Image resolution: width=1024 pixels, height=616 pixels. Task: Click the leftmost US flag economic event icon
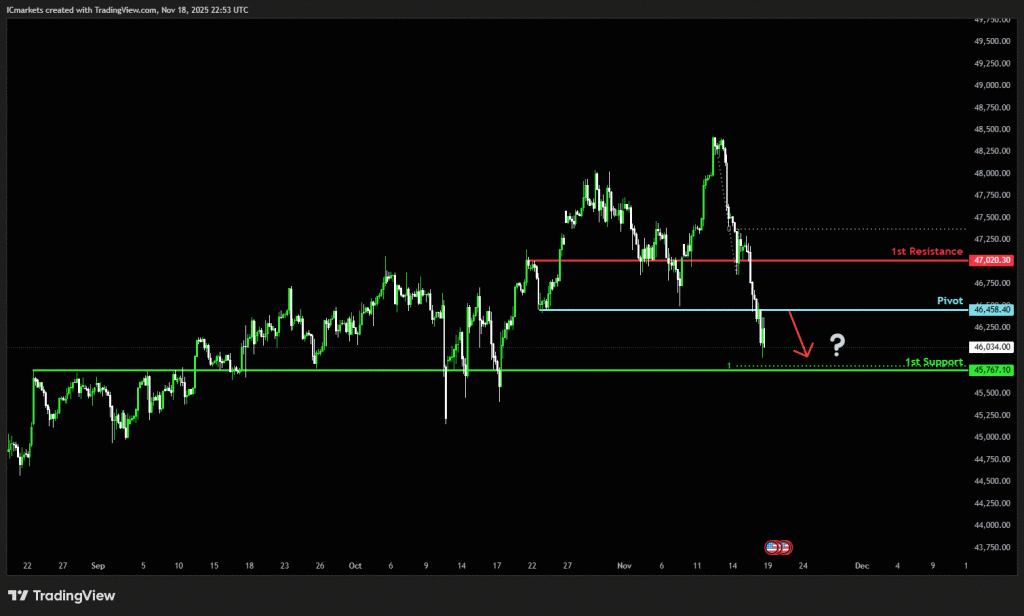click(772, 547)
